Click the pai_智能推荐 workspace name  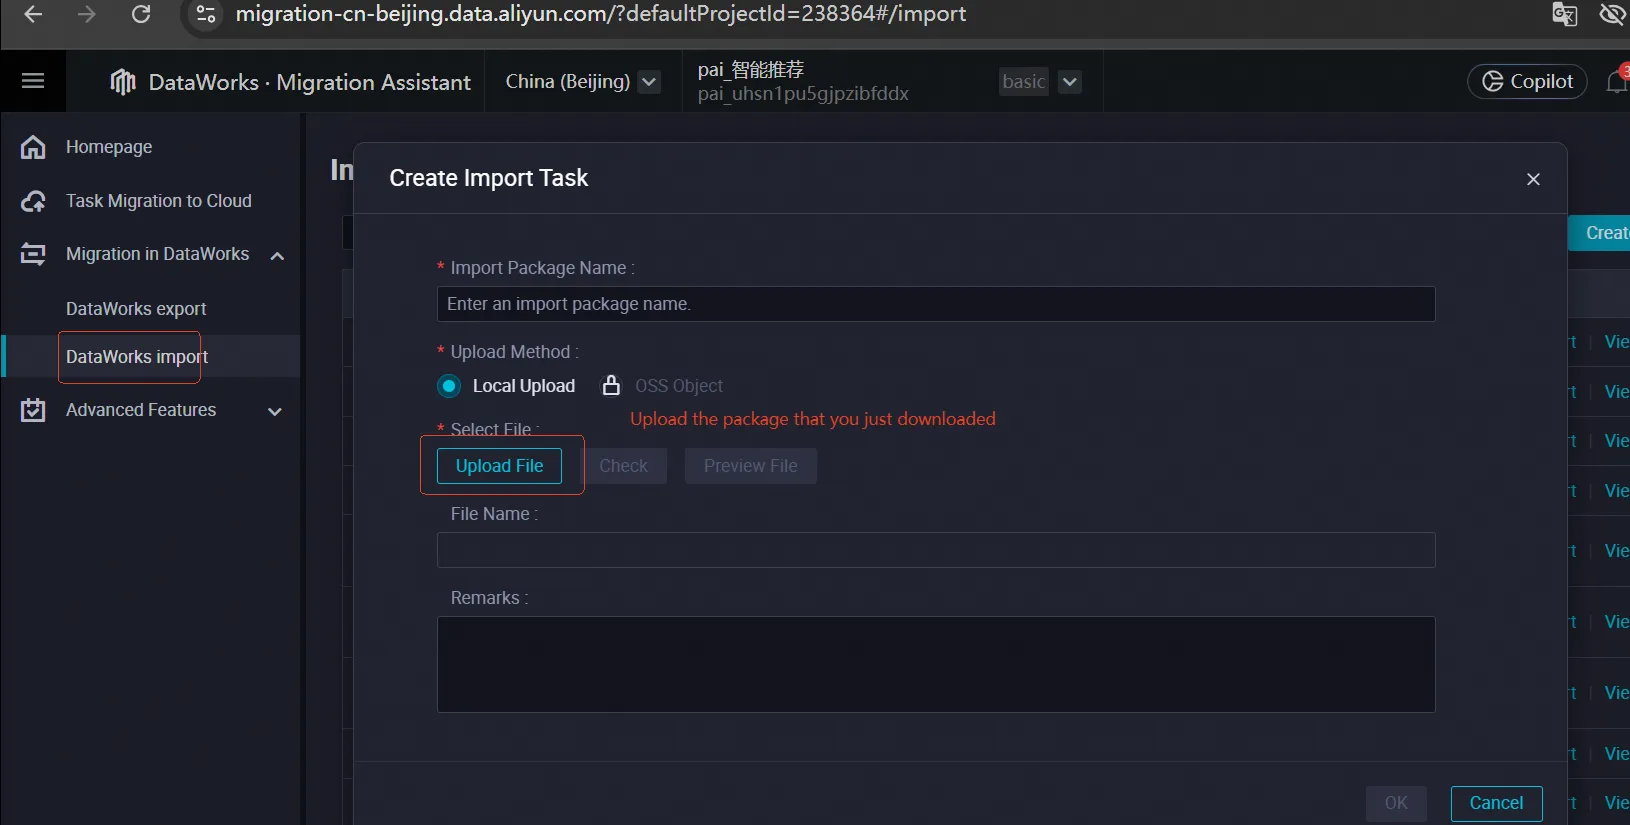click(751, 70)
